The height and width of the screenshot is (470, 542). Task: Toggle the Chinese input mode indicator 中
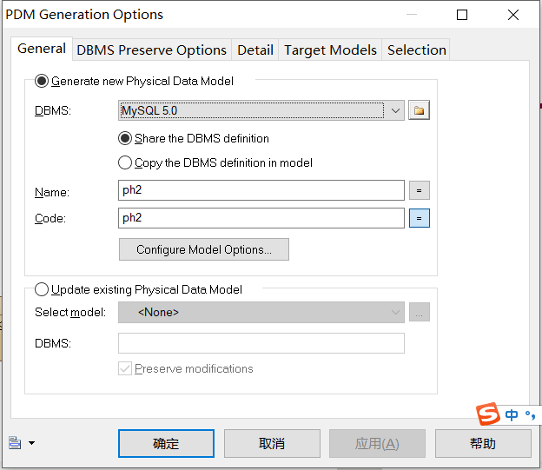point(511,415)
